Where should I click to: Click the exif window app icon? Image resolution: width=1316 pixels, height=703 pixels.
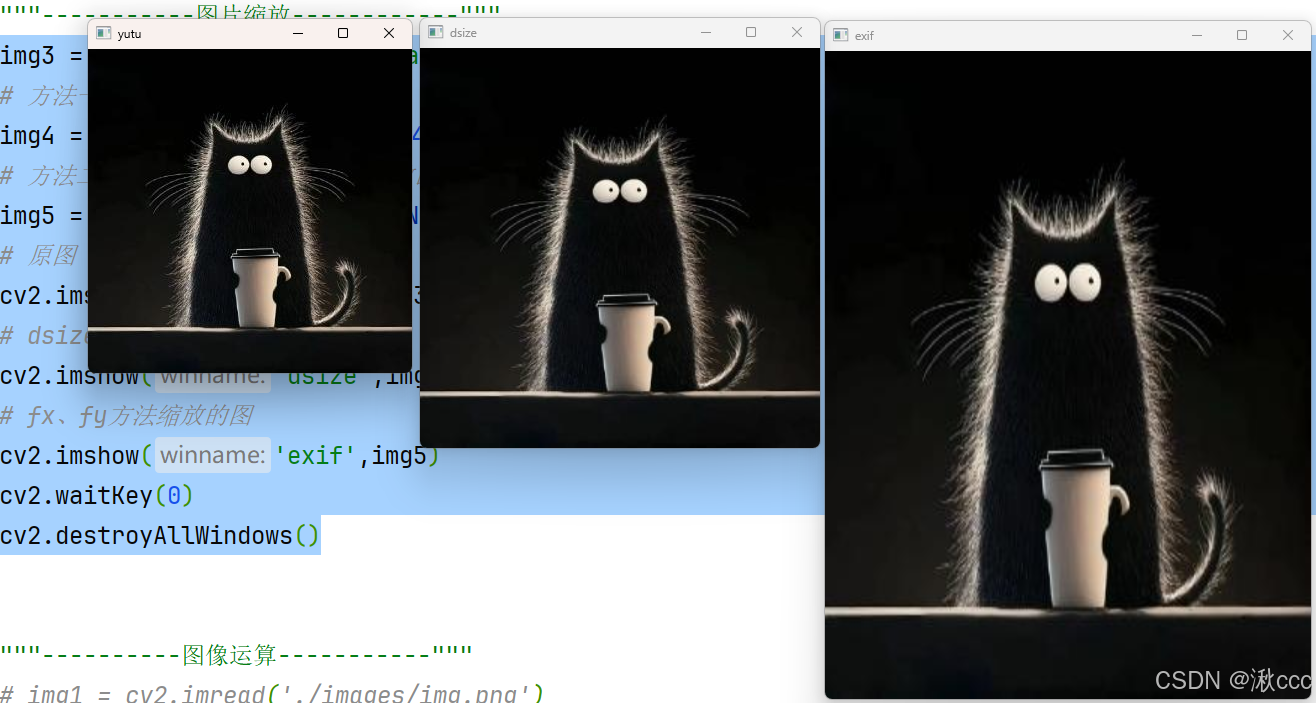pos(840,35)
